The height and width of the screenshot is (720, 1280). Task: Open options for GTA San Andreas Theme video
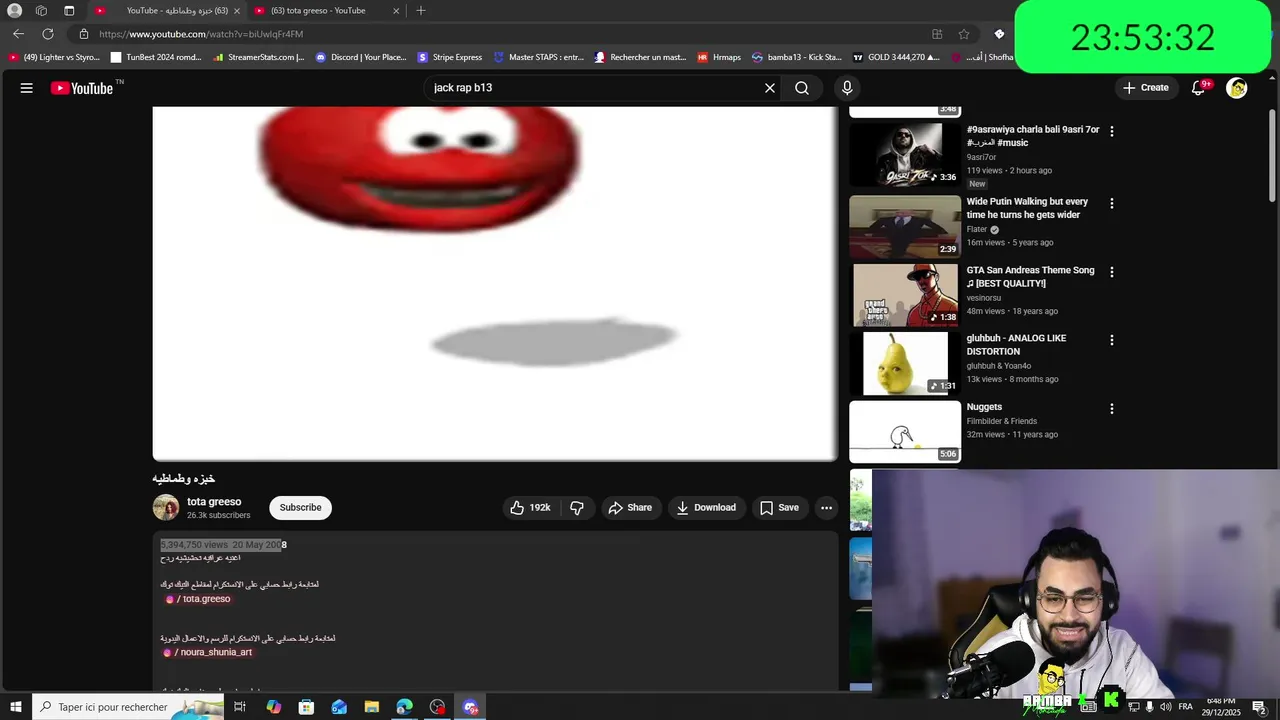1111,272
